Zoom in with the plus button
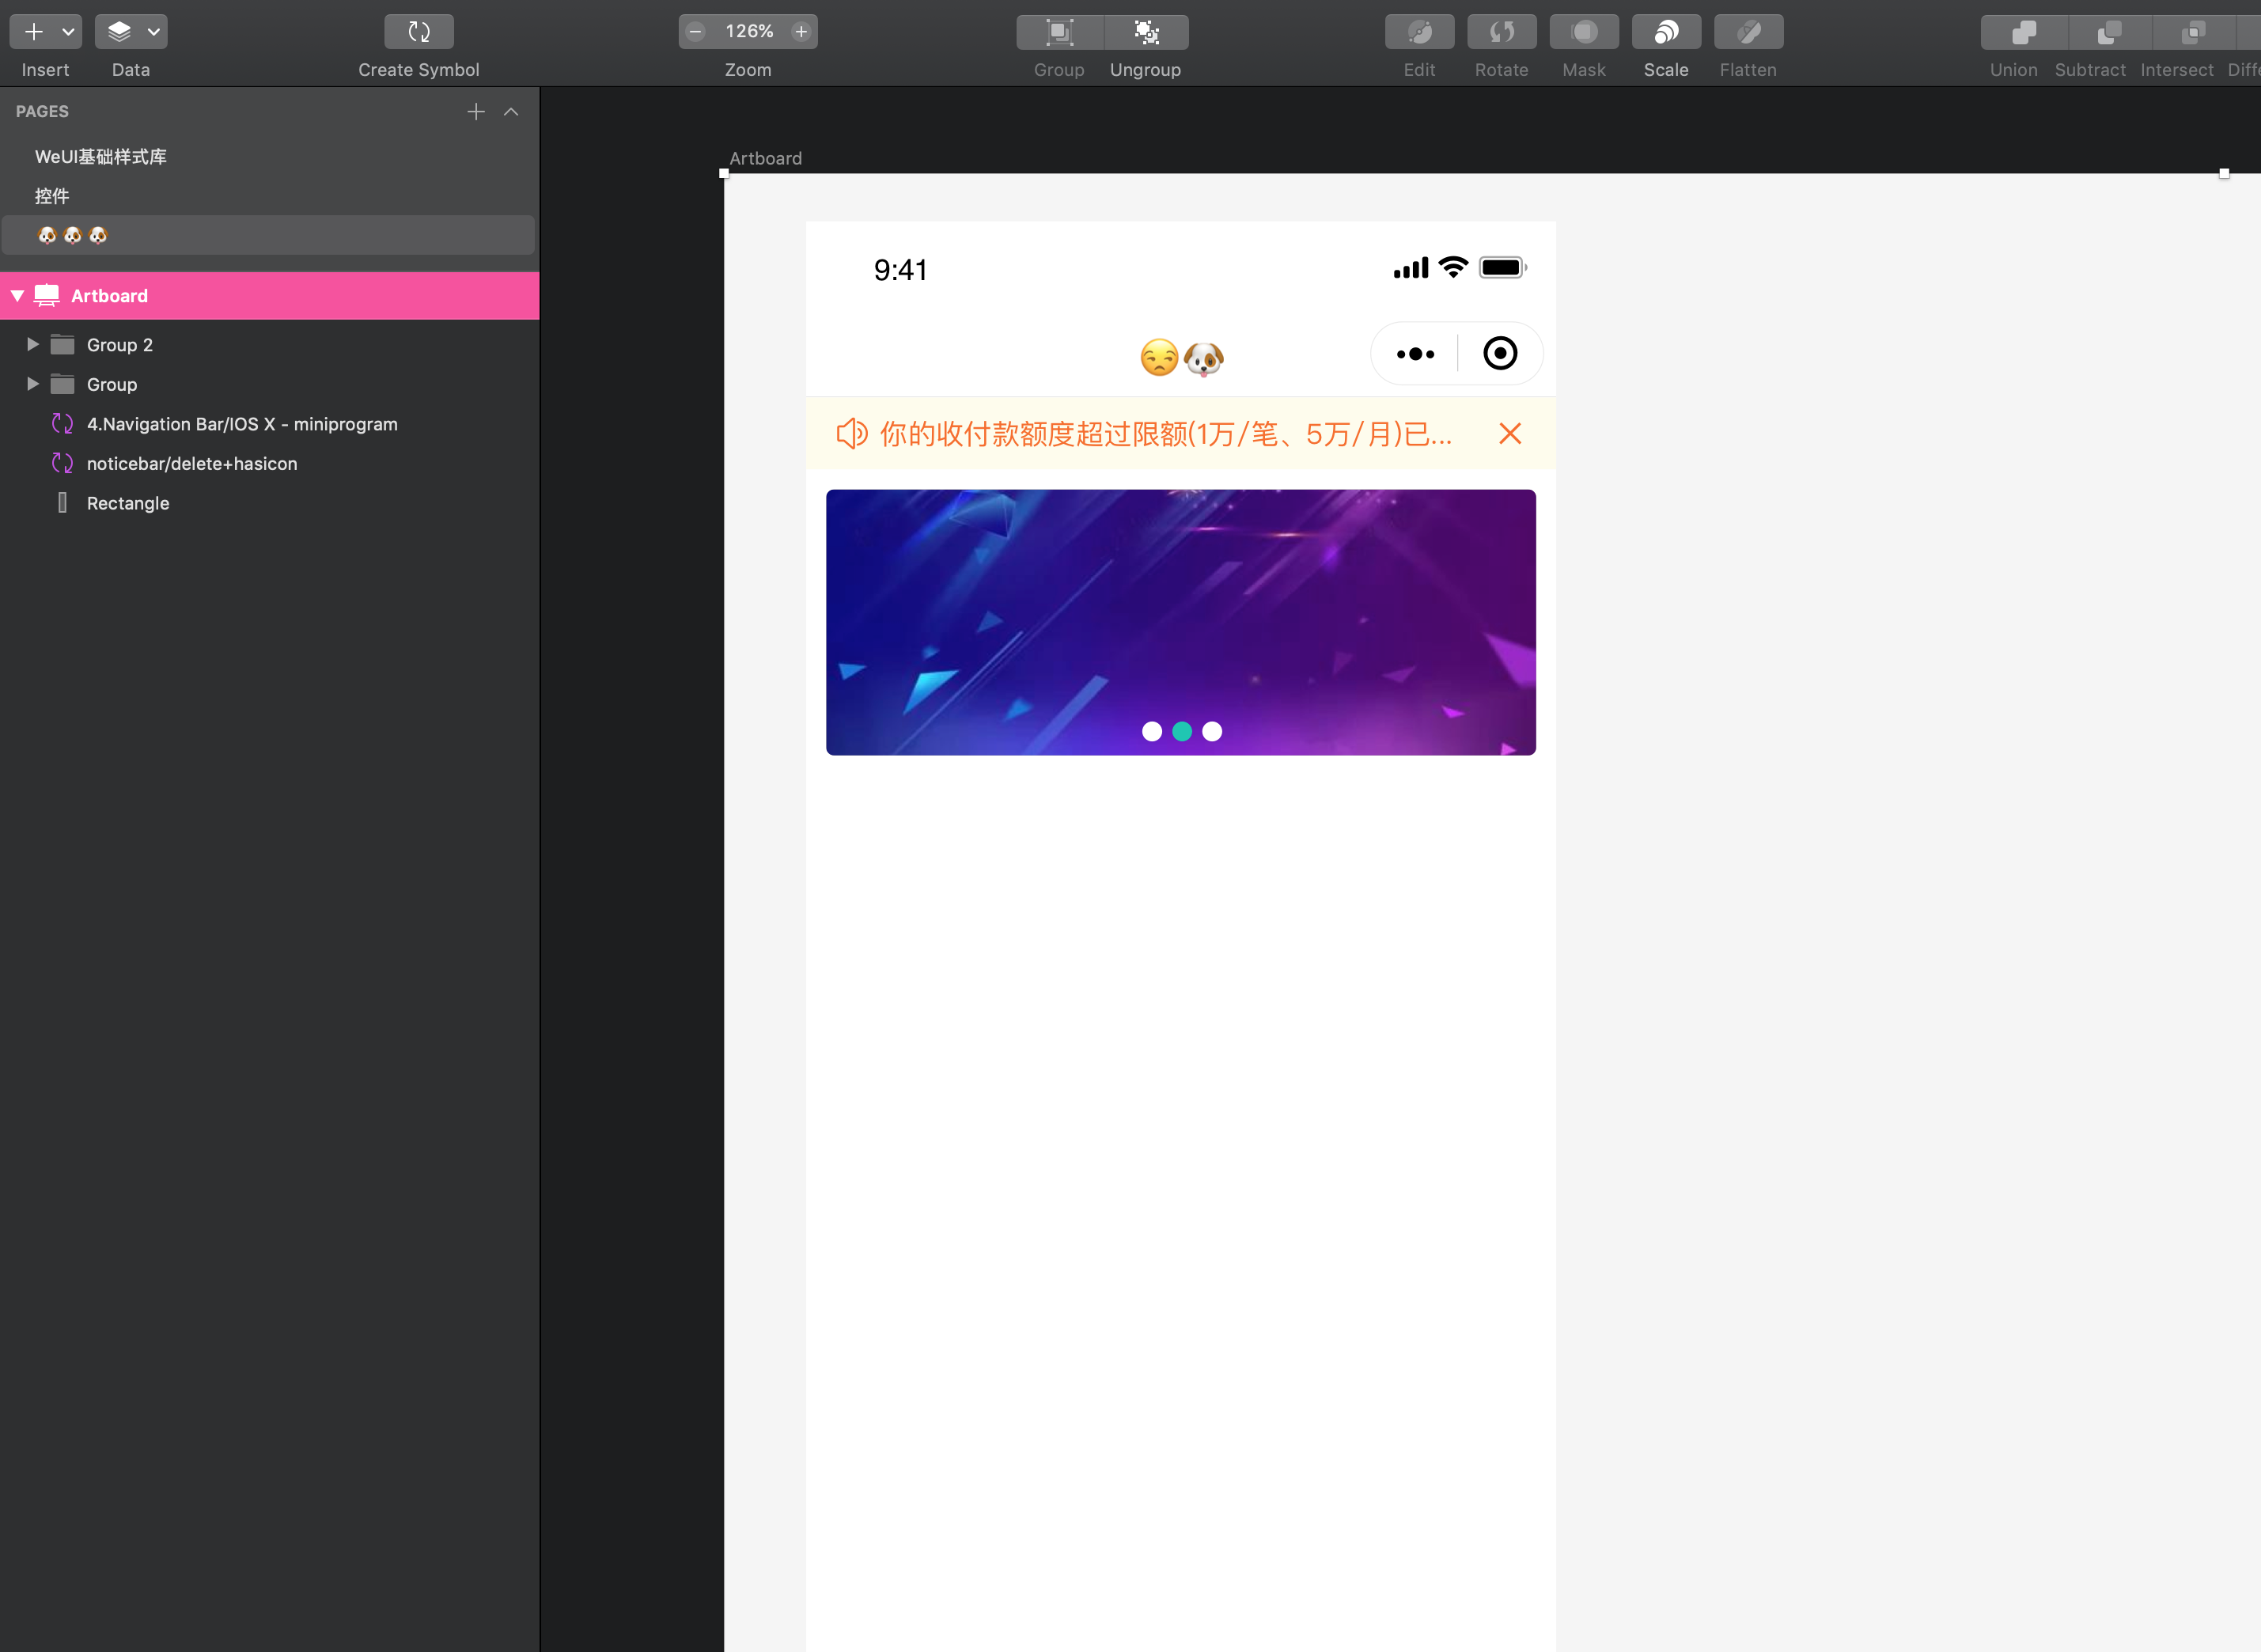 (801, 32)
